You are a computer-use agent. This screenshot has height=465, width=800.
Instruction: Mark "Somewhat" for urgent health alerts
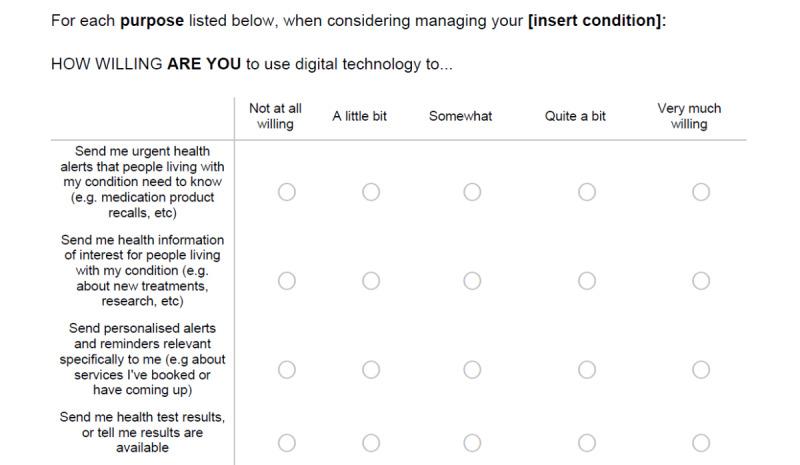click(x=472, y=192)
